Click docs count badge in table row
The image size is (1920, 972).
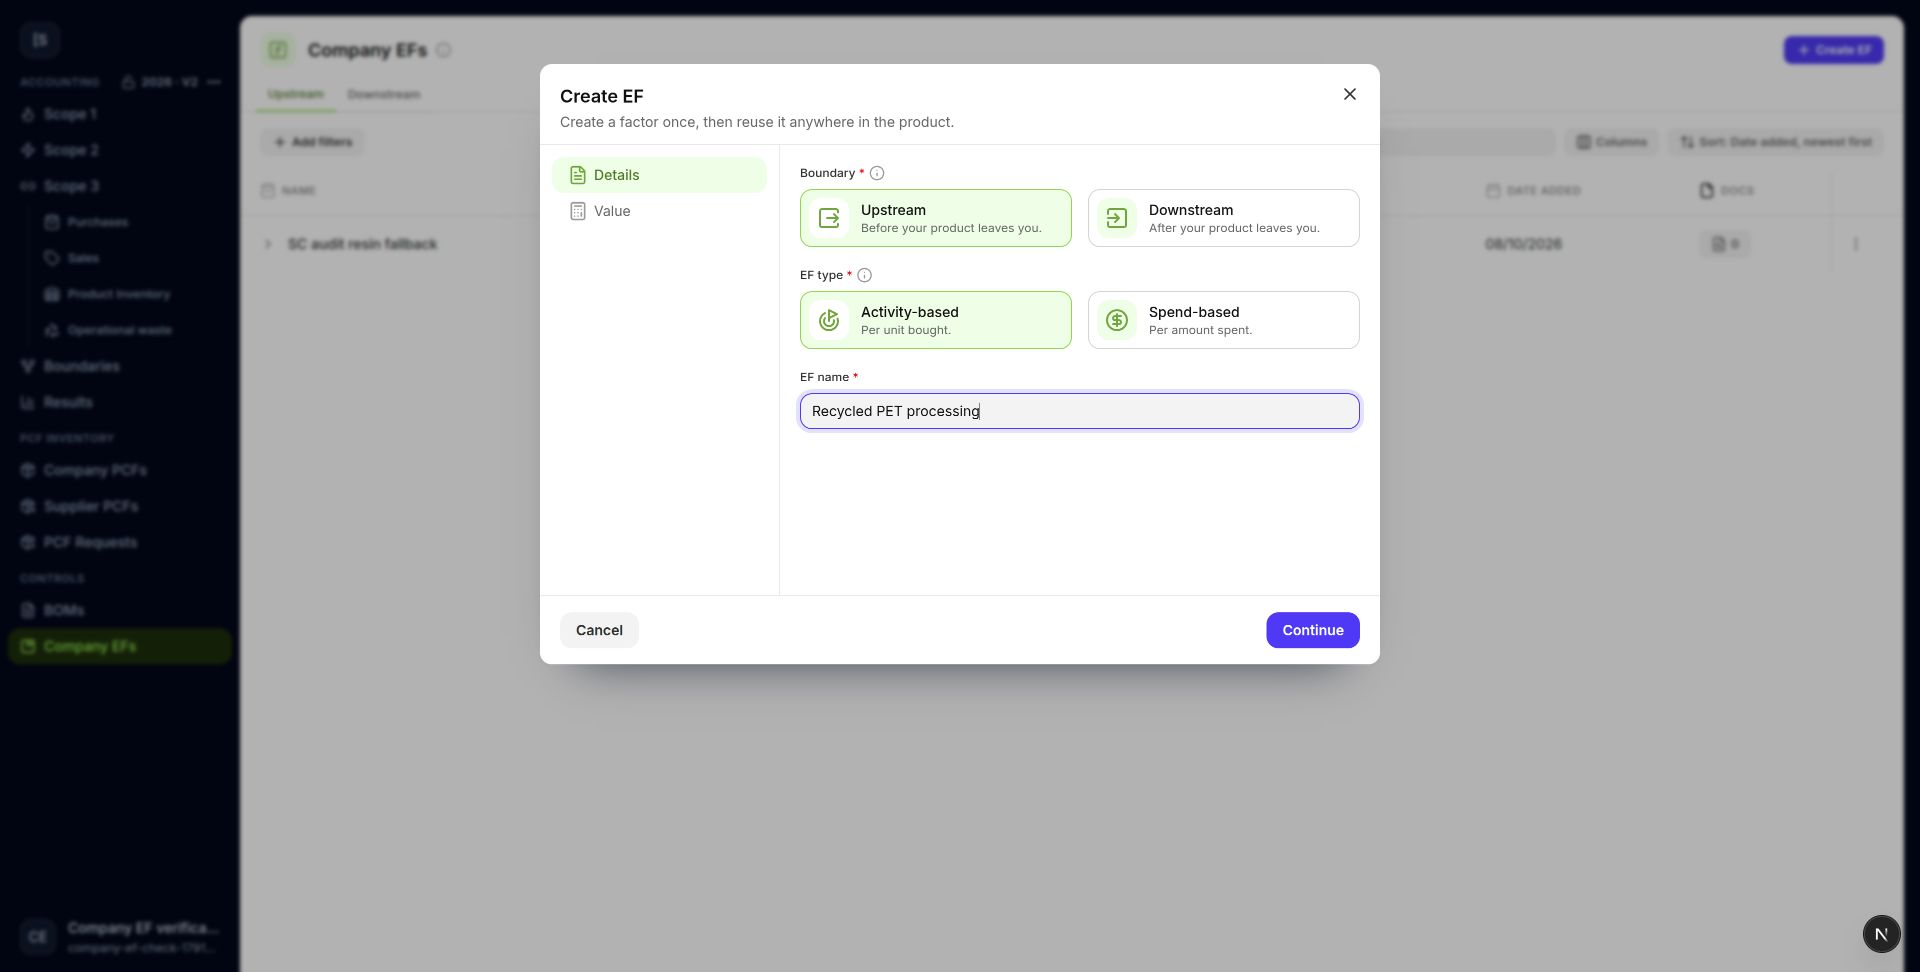pos(1725,244)
